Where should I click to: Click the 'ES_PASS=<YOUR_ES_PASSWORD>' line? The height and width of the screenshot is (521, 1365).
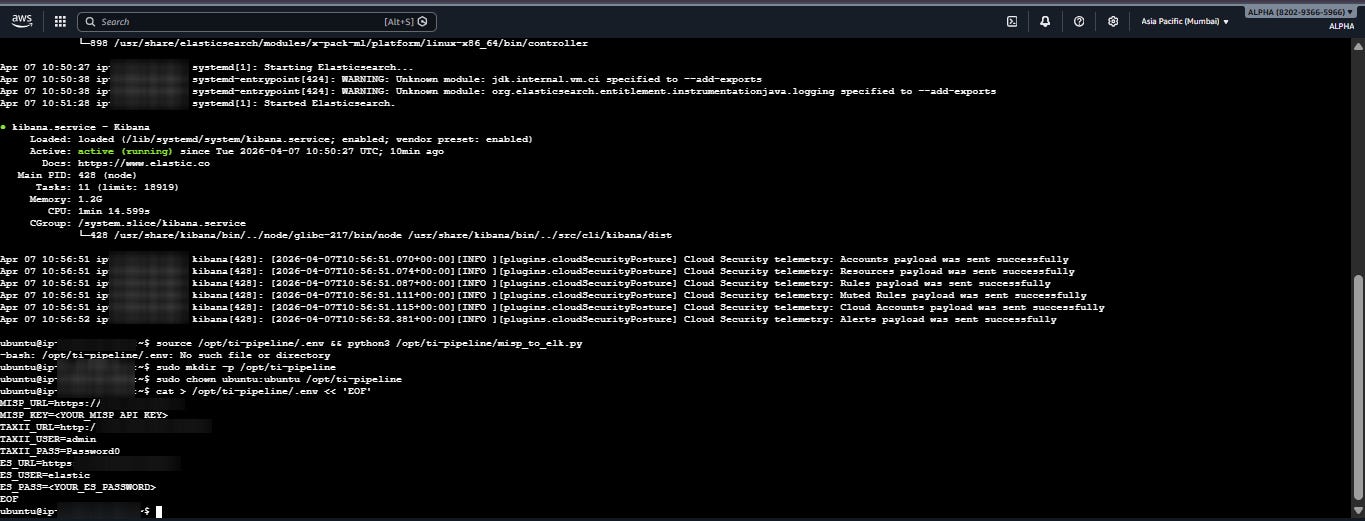[x=78, y=487]
